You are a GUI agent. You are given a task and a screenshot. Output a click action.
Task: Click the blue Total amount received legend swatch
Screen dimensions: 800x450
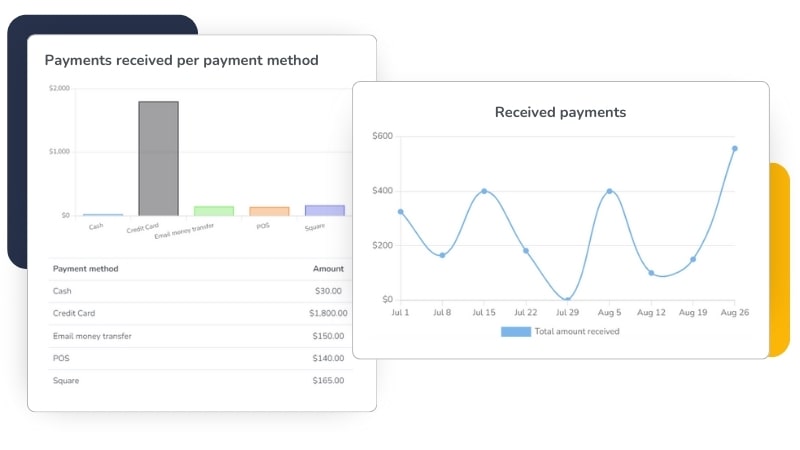coord(515,331)
